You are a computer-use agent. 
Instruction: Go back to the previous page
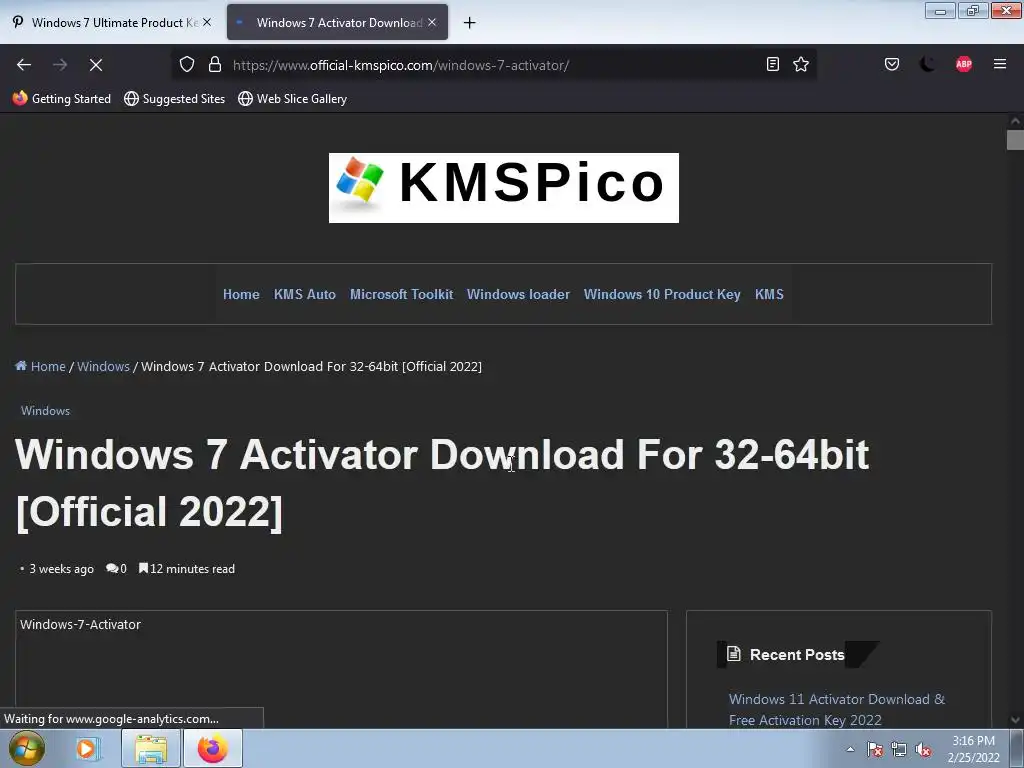tap(24, 65)
